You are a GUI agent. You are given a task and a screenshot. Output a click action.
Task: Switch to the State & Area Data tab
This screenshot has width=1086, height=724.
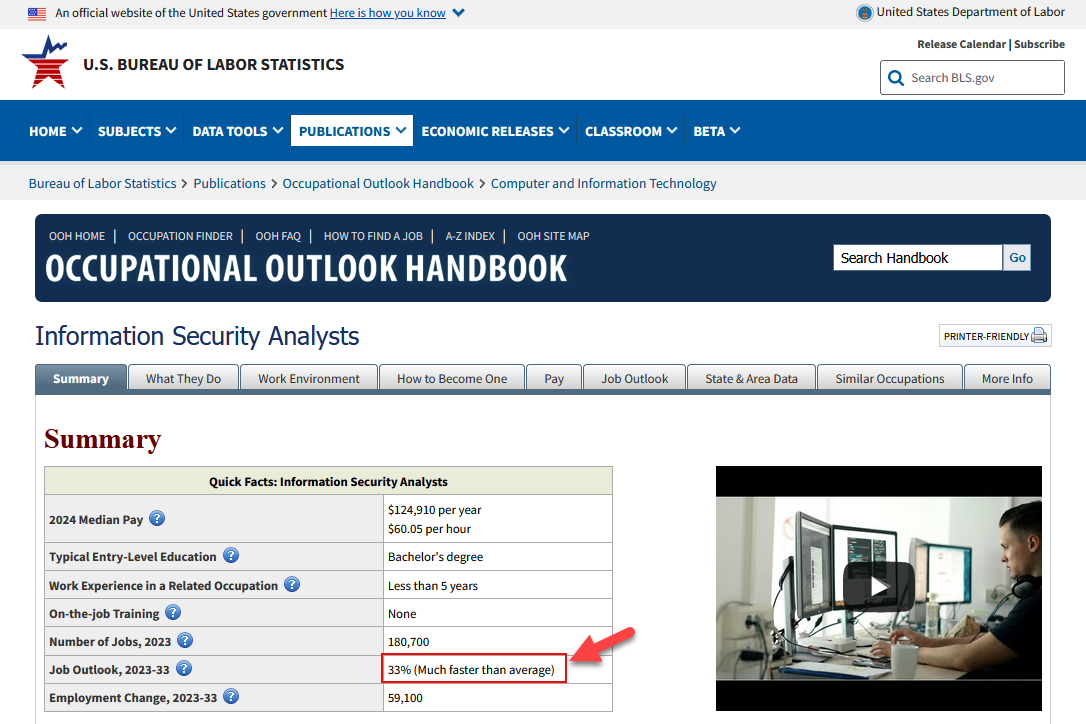[751, 379]
